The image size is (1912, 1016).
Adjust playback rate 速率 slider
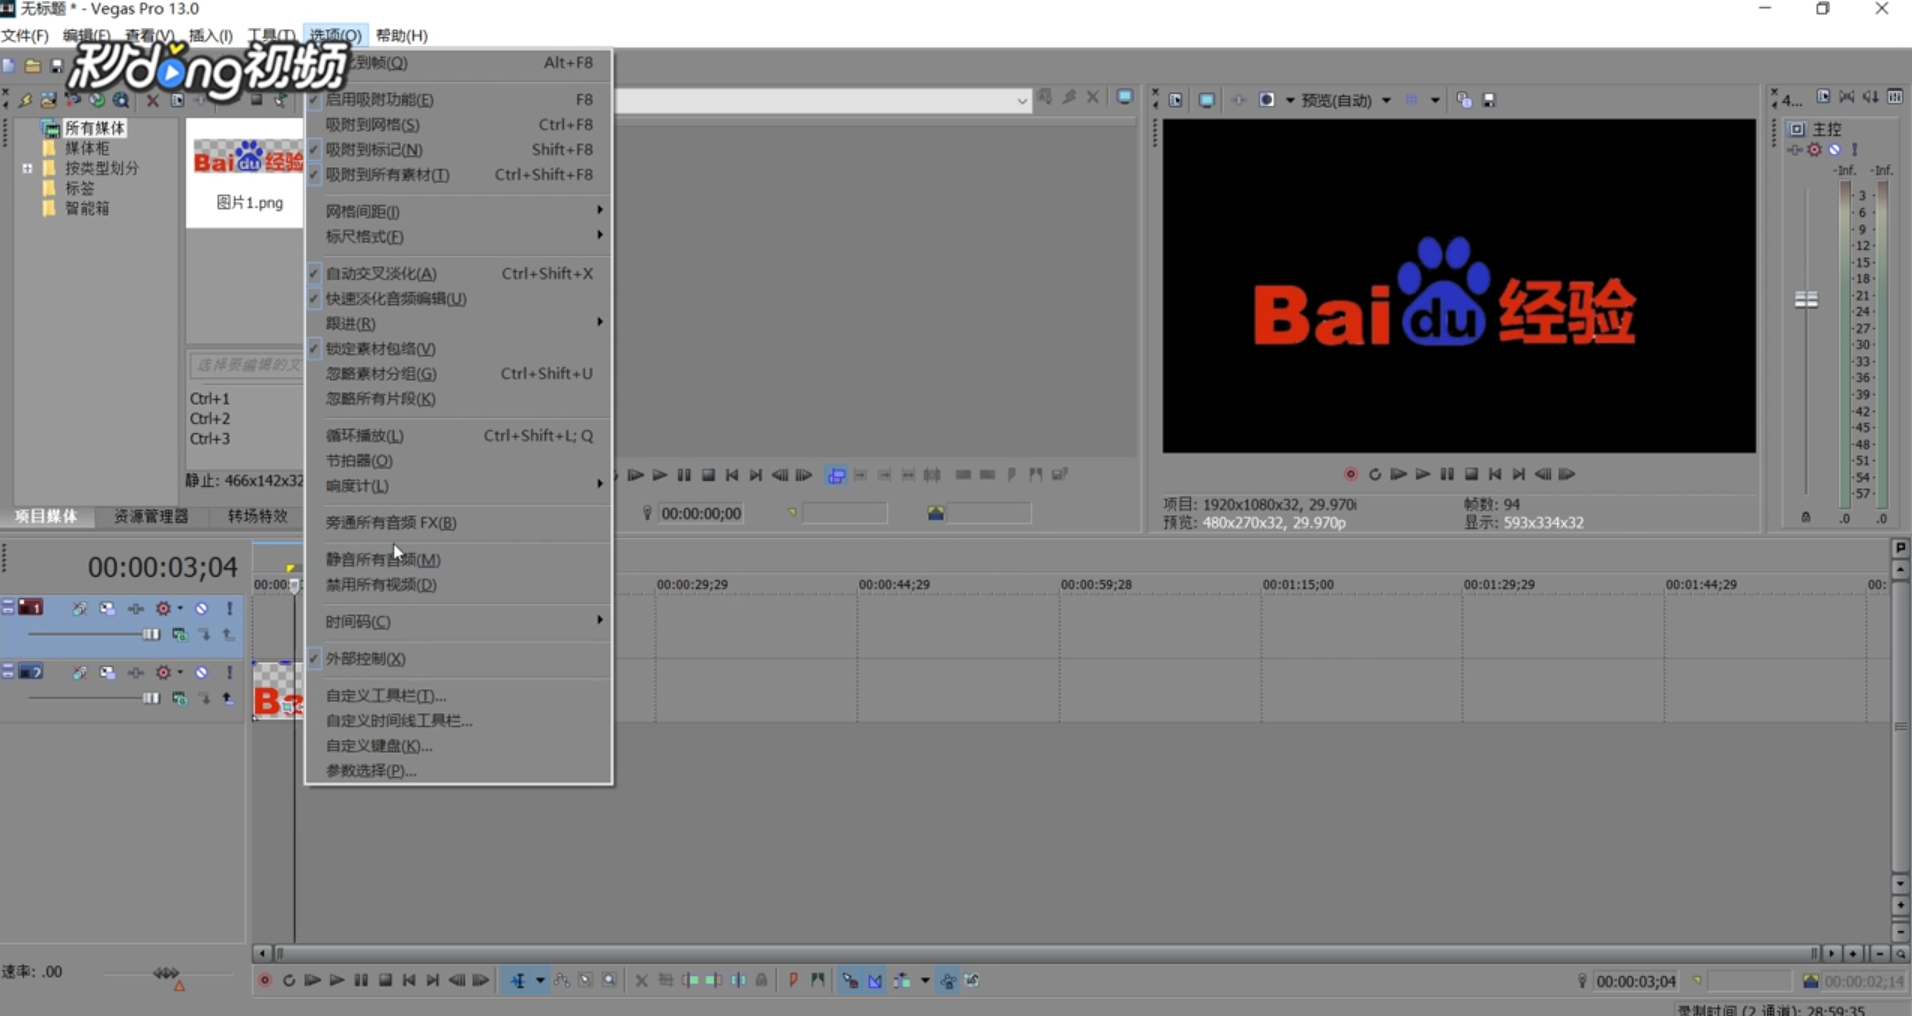click(x=166, y=973)
